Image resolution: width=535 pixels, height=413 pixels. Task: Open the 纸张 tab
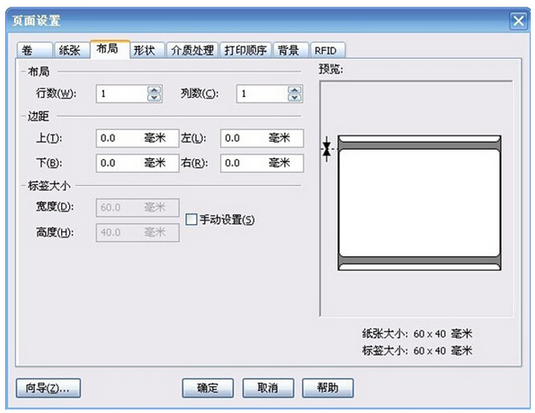point(71,51)
